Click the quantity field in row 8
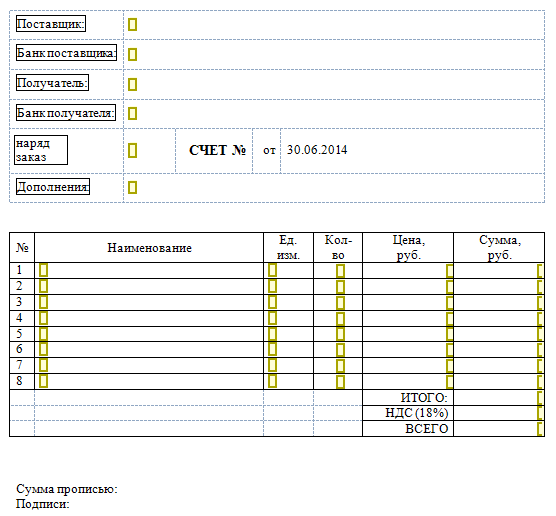Image resolution: width=556 pixels, height=516 pixels. [340, 382]
